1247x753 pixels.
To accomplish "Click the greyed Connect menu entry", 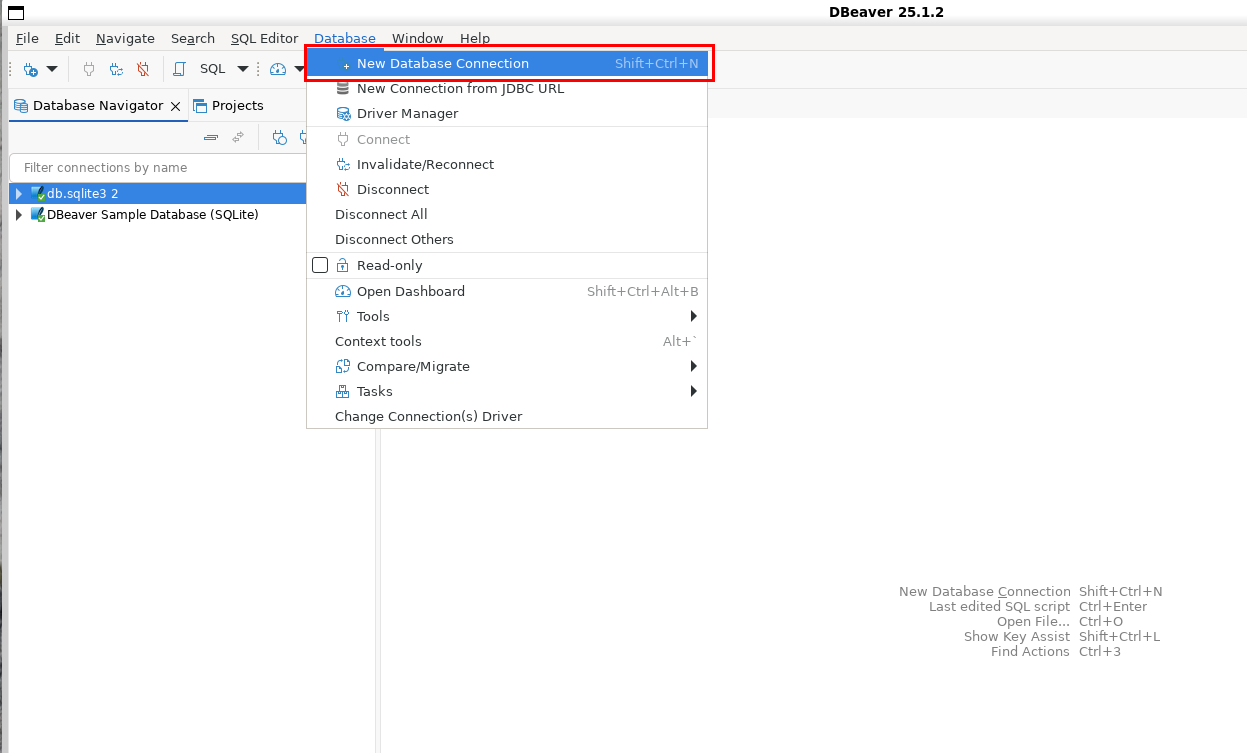I will pos(507,139).
